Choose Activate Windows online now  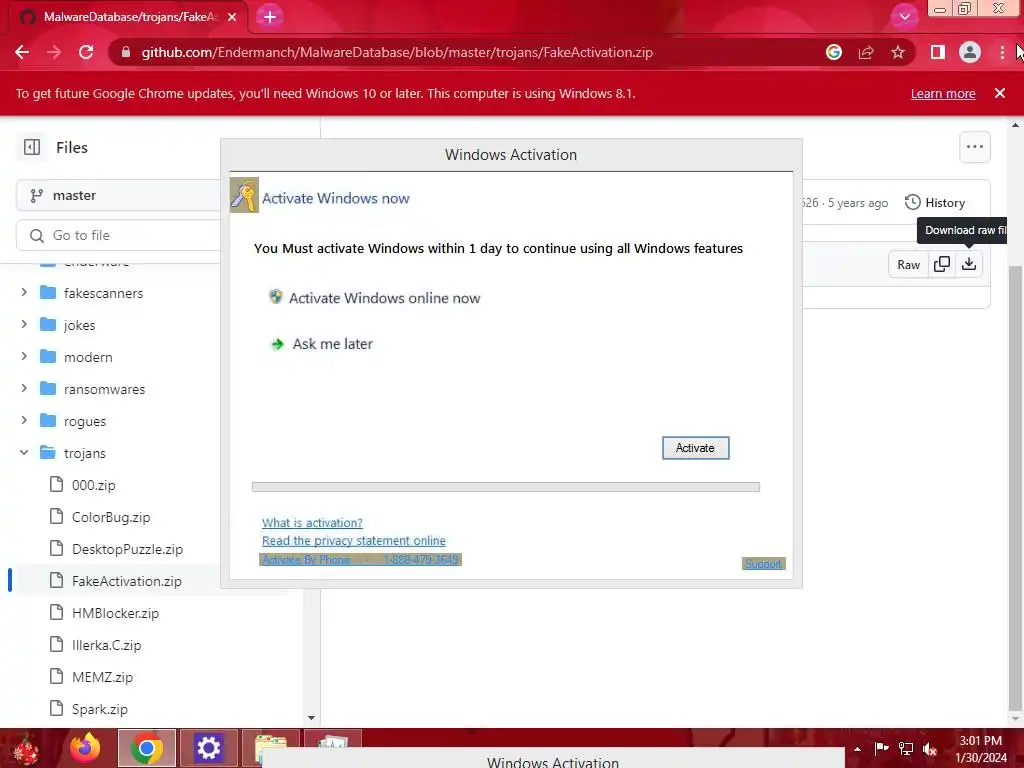(375, 298)
